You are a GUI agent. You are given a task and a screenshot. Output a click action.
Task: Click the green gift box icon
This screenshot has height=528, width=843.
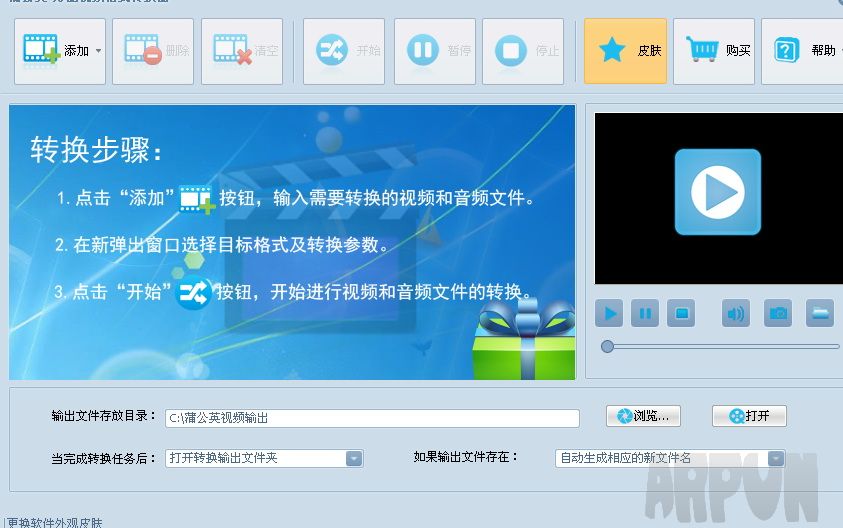[524, 340]
